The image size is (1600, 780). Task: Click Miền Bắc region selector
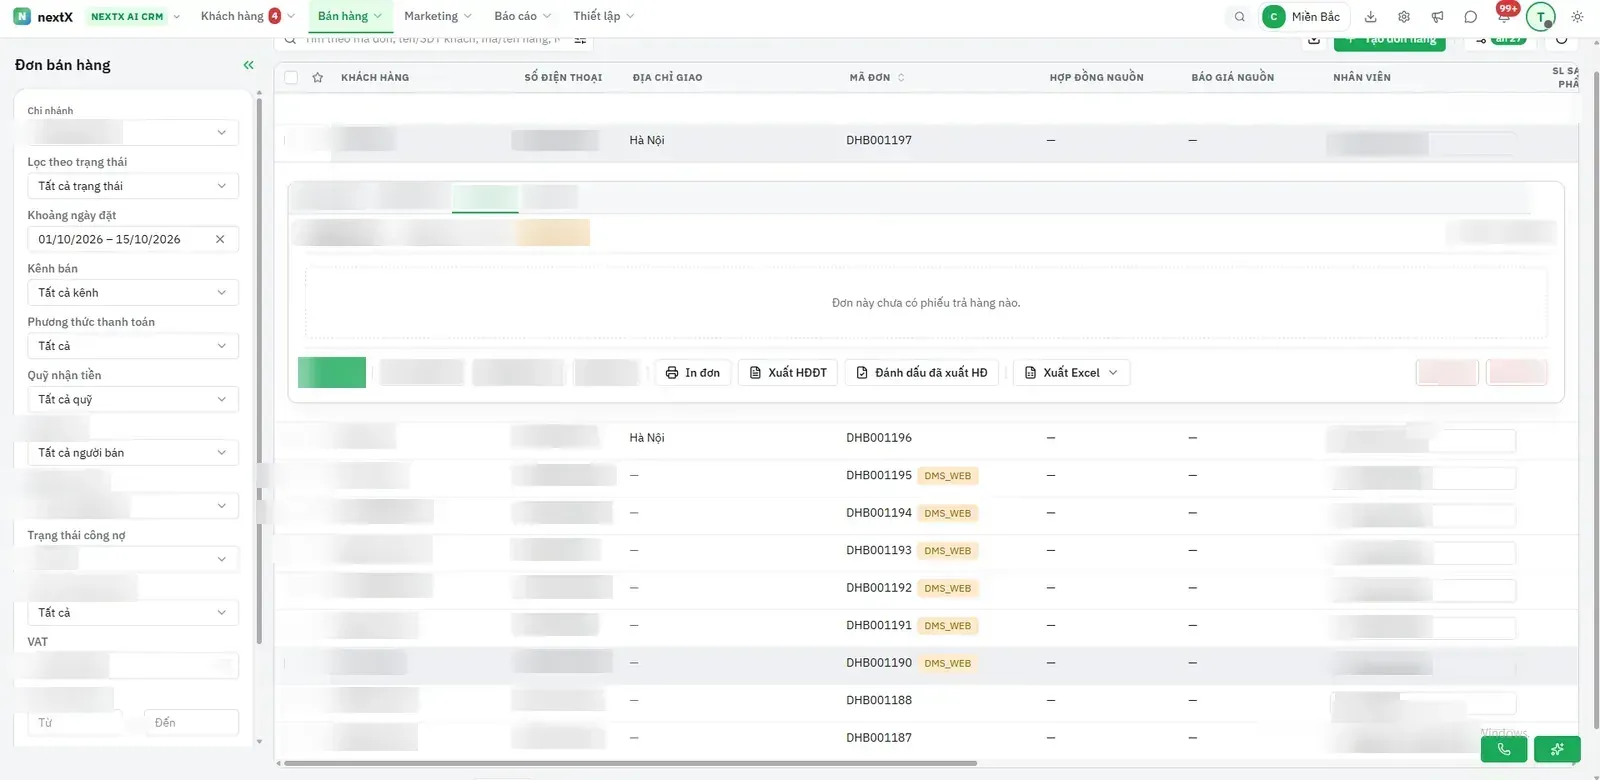click(1304, 17)
